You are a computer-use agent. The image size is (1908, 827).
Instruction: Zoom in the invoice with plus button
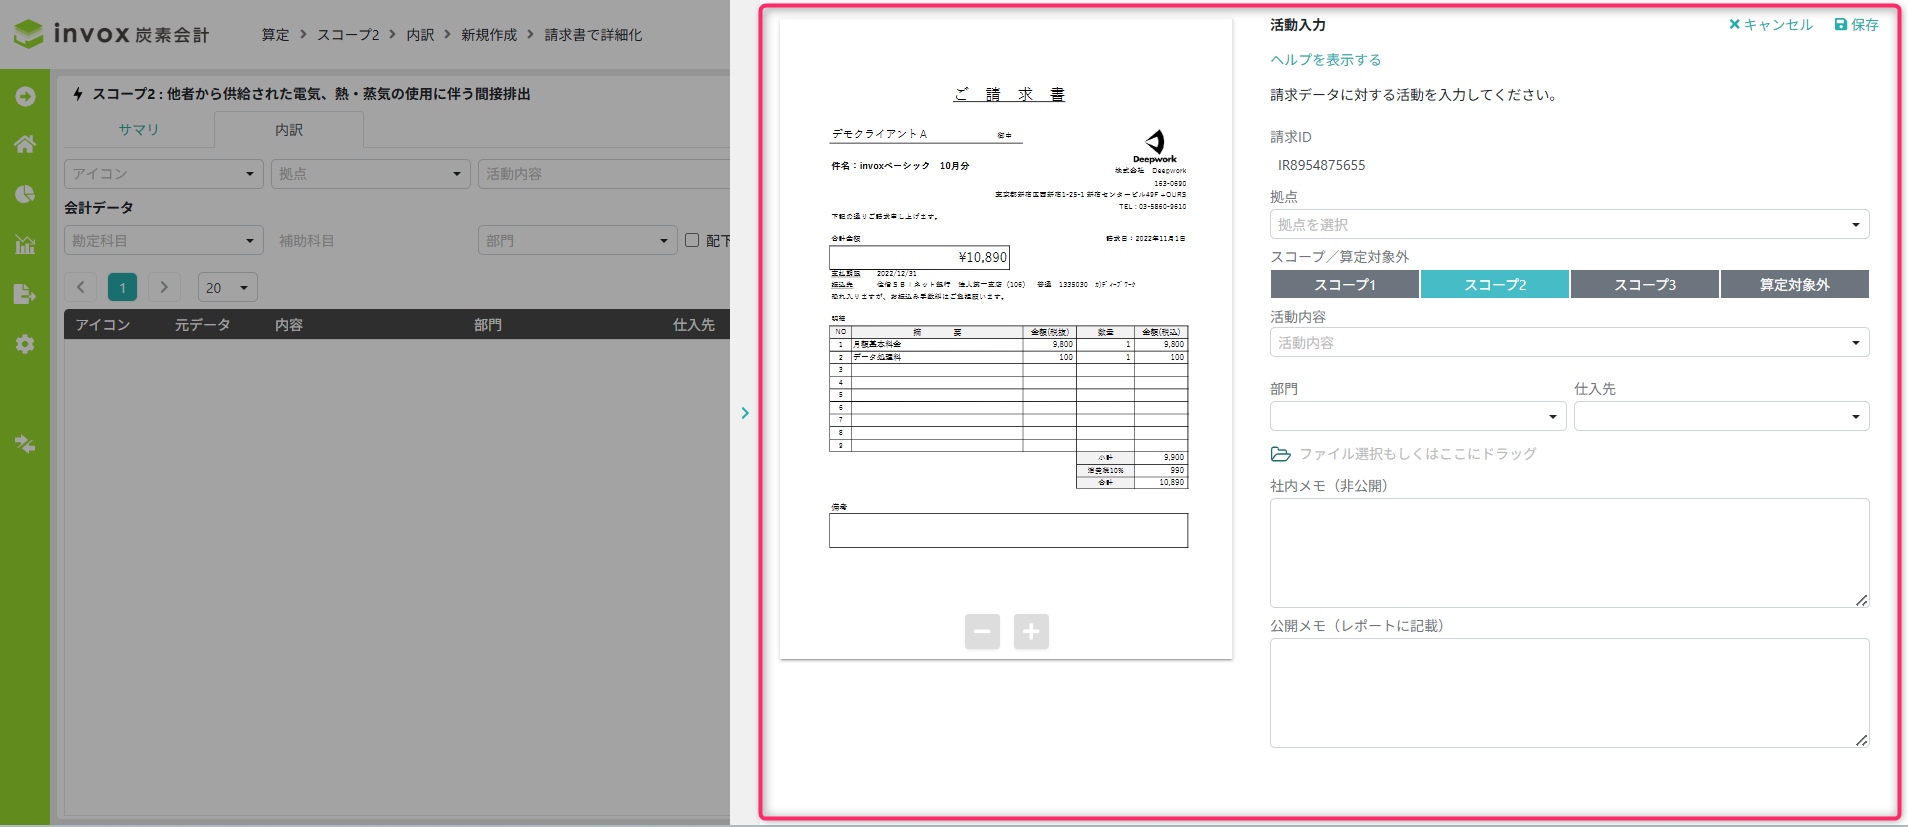[1031, 631]
